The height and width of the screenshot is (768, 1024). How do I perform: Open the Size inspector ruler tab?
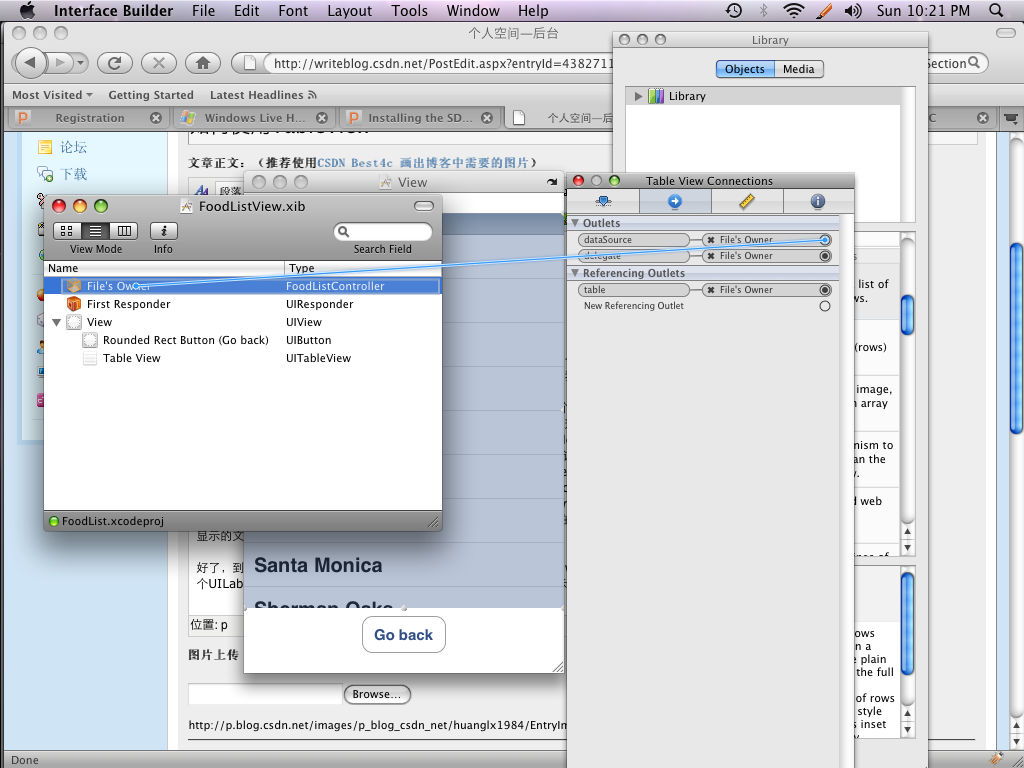(746, 201)
